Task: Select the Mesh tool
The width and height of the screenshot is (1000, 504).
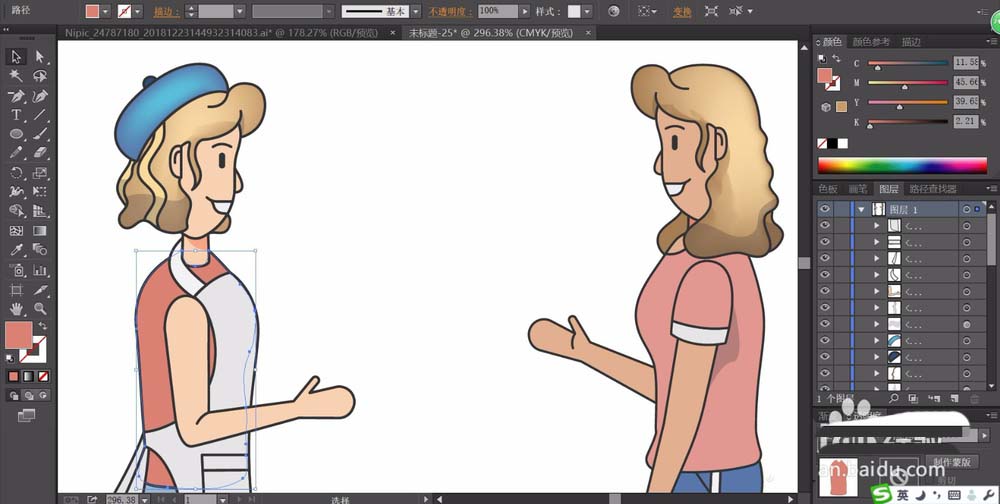Action: 16,230
